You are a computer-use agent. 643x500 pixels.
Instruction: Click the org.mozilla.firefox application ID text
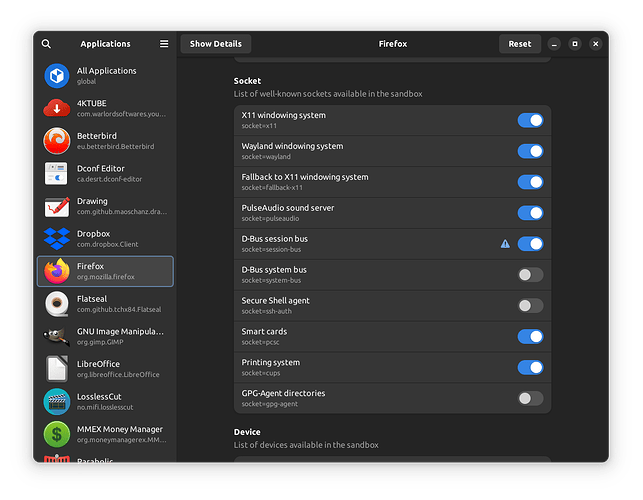[106, 277]
